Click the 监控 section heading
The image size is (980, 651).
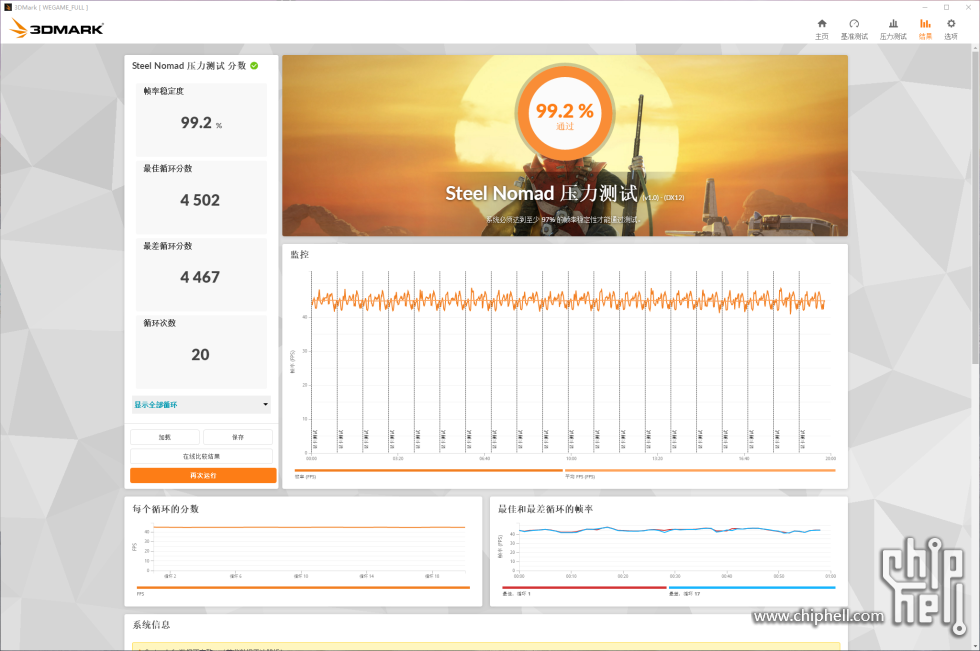pyautogui.click(x=299, y=254)
